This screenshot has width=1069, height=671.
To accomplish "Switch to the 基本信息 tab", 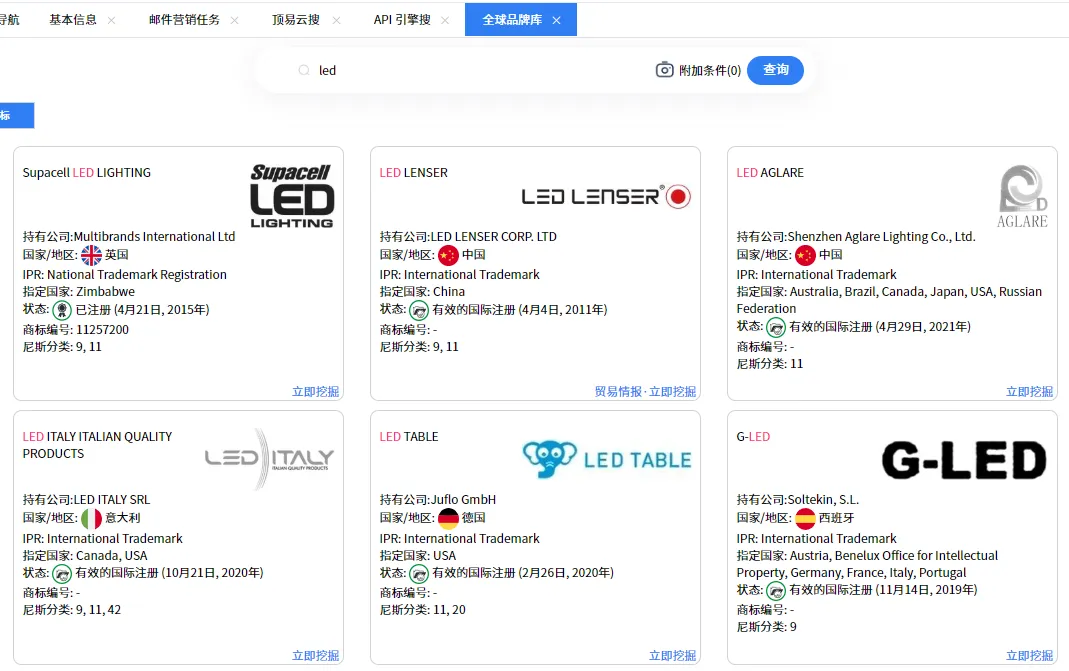I will [x=73, y=20].
